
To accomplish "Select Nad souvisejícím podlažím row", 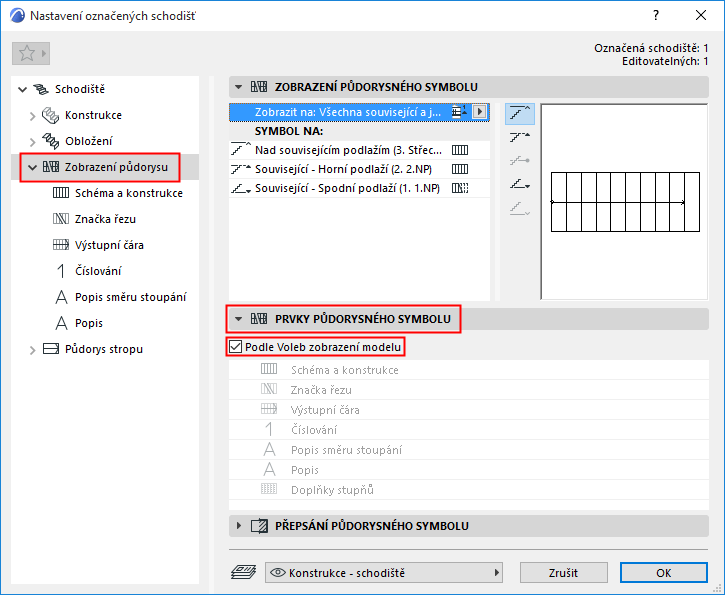I will pyautogui.click(x=359, y=150).
